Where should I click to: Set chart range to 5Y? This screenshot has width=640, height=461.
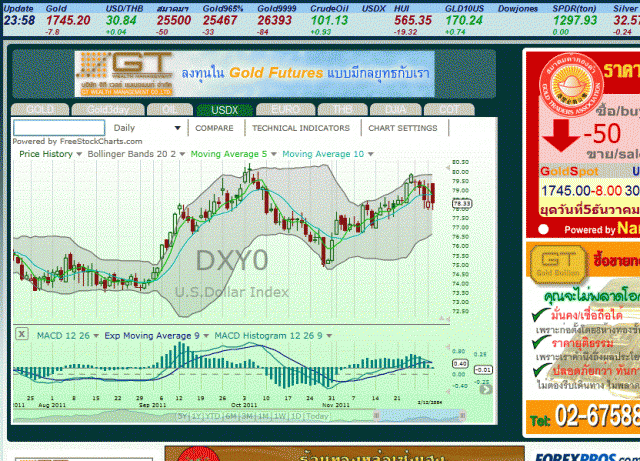[182, 416]
